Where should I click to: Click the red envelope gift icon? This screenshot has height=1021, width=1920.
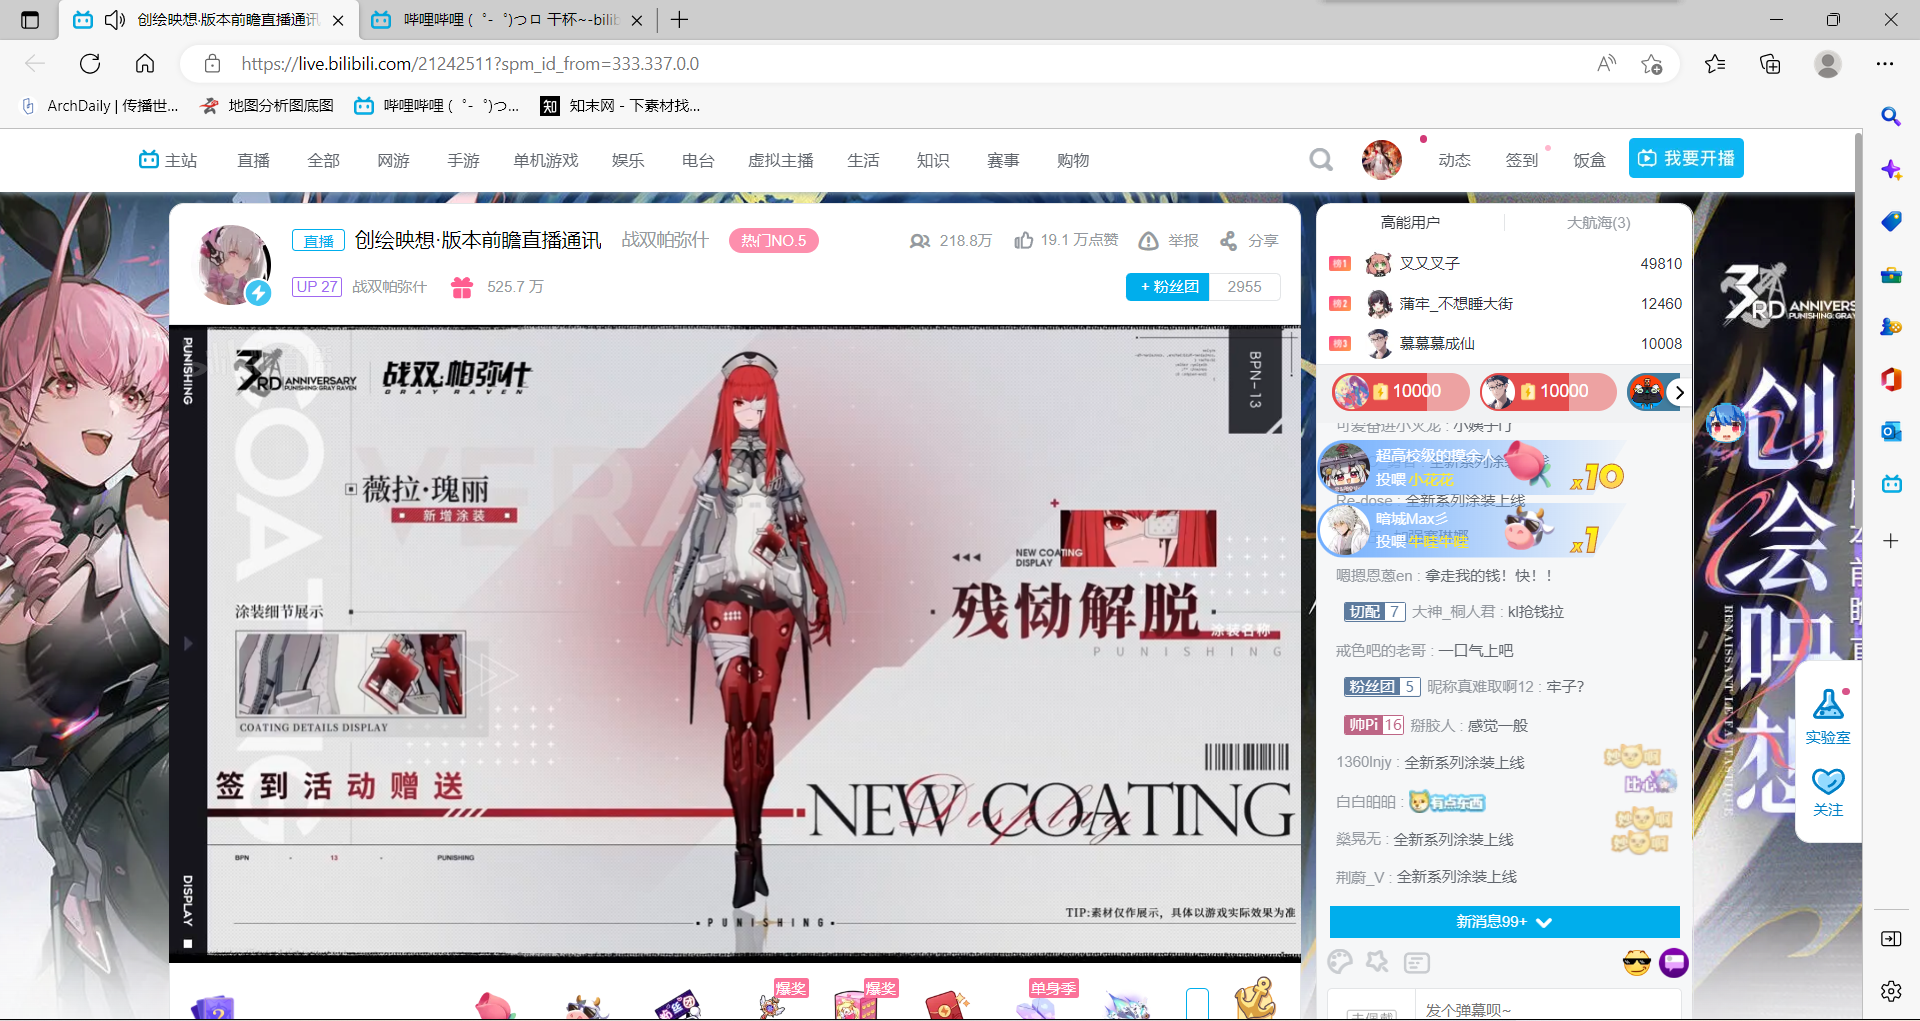point(947,1005)
